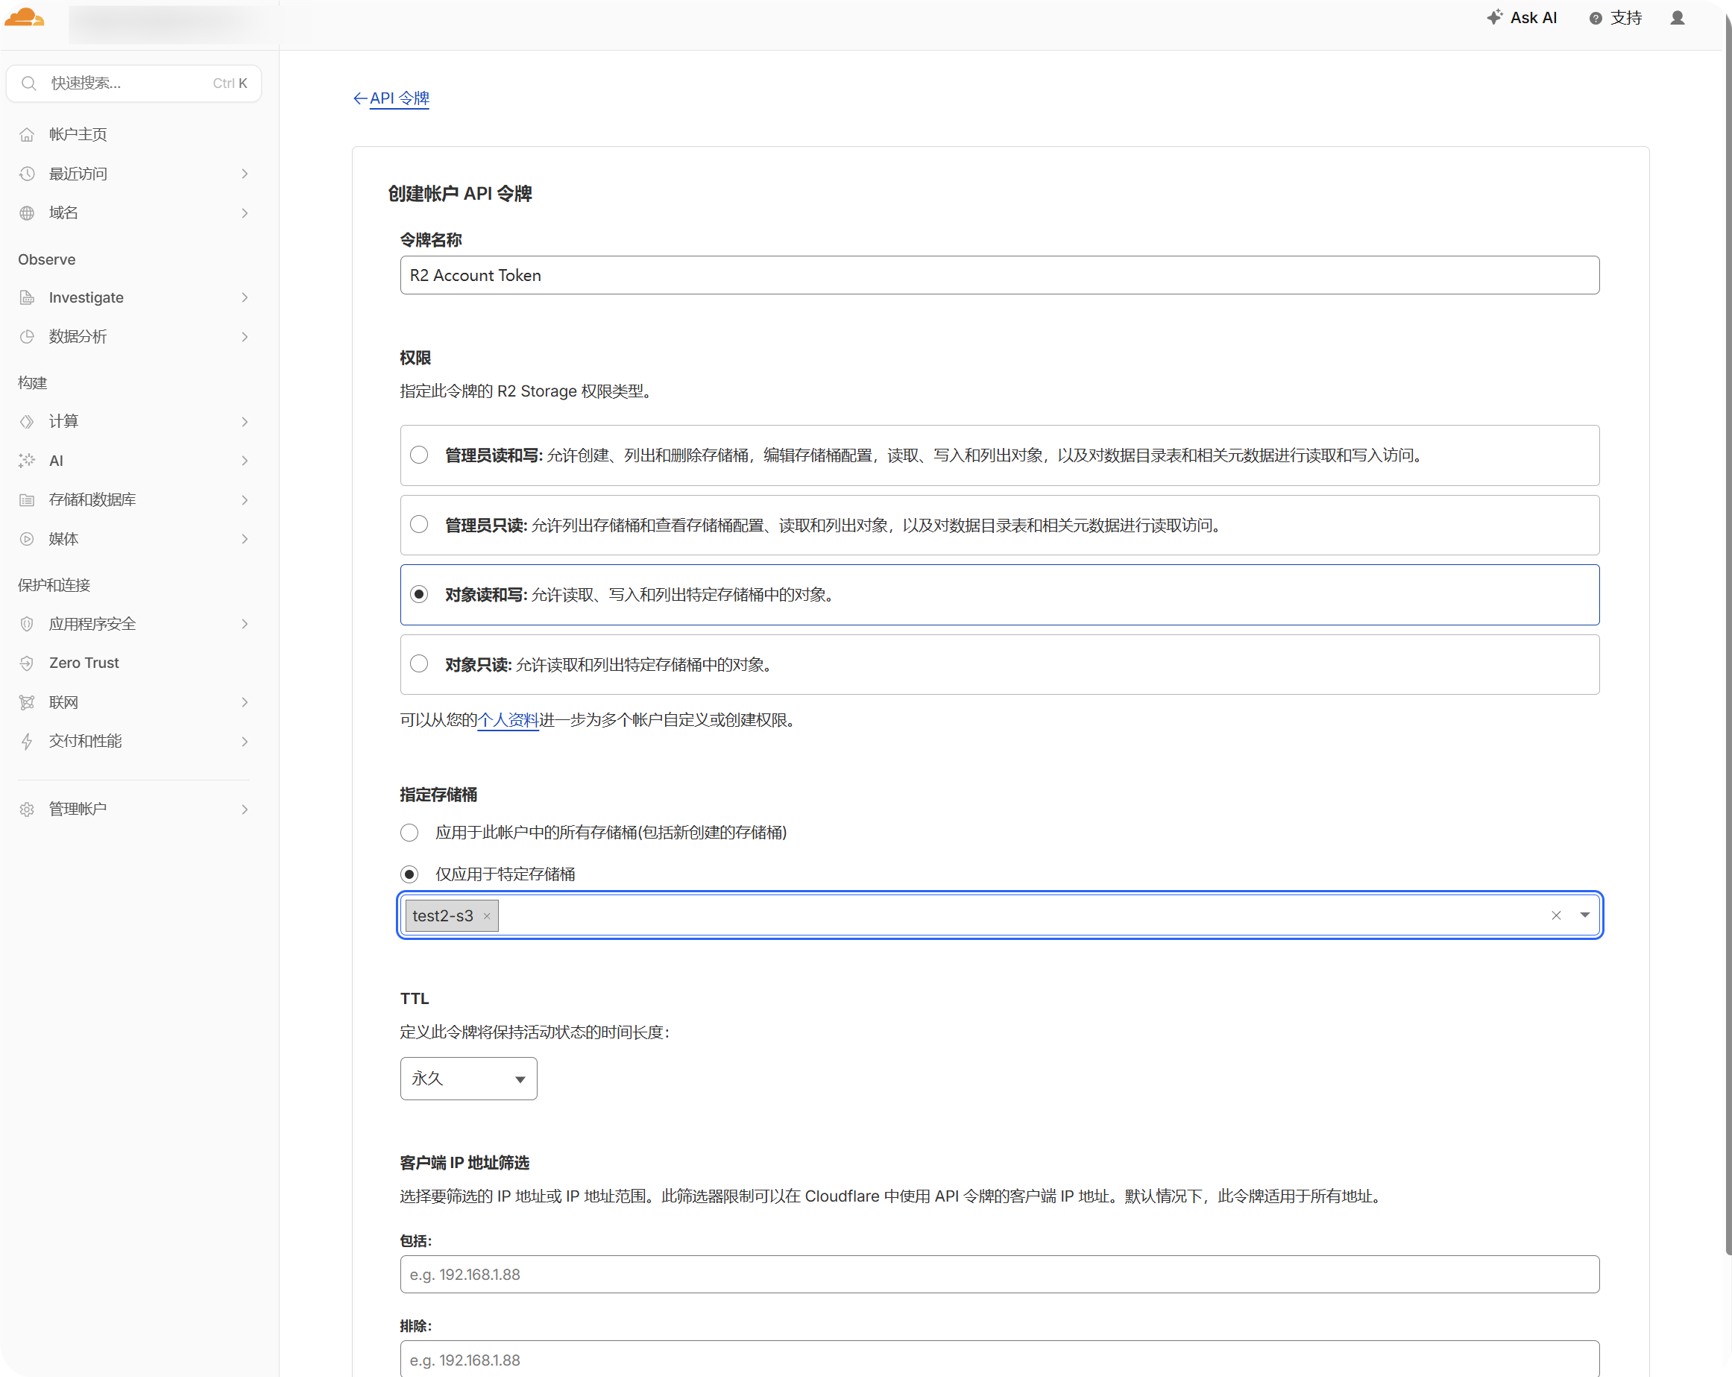Select 管理员只读 permission radio
The width and height of the screenshot is (1732, 1377).
coord(419,525)
